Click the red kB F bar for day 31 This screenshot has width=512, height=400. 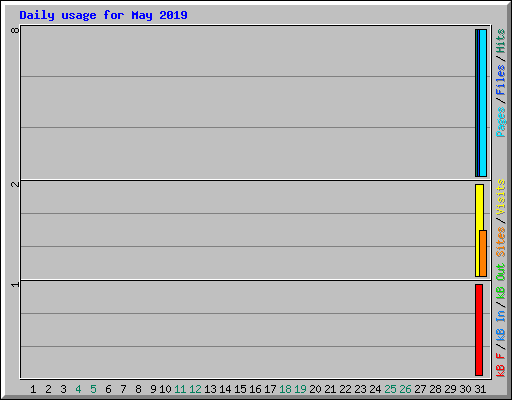point(479,330)
